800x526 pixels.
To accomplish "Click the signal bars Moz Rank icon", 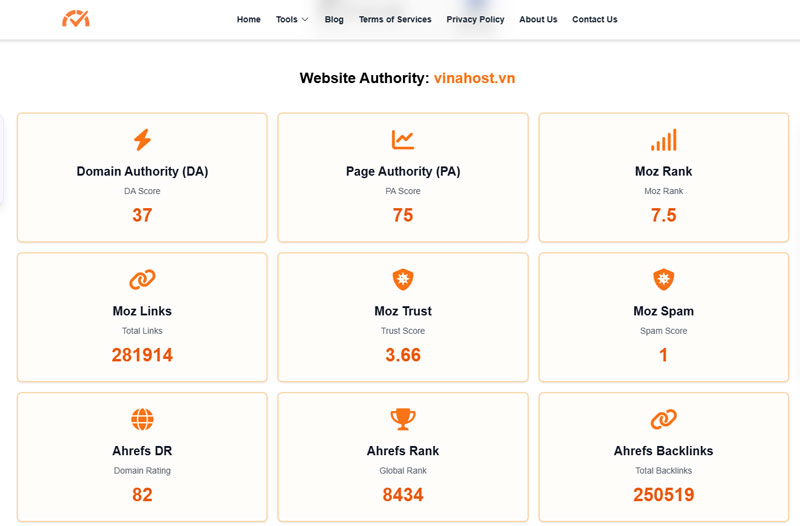I will 664,140.
